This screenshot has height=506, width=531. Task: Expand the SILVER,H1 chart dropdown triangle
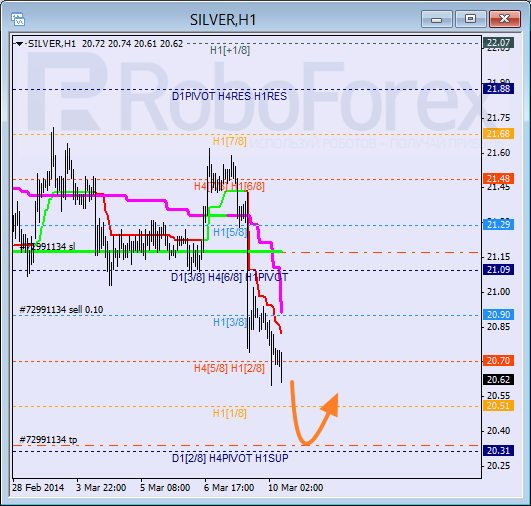tap(20, 44)
